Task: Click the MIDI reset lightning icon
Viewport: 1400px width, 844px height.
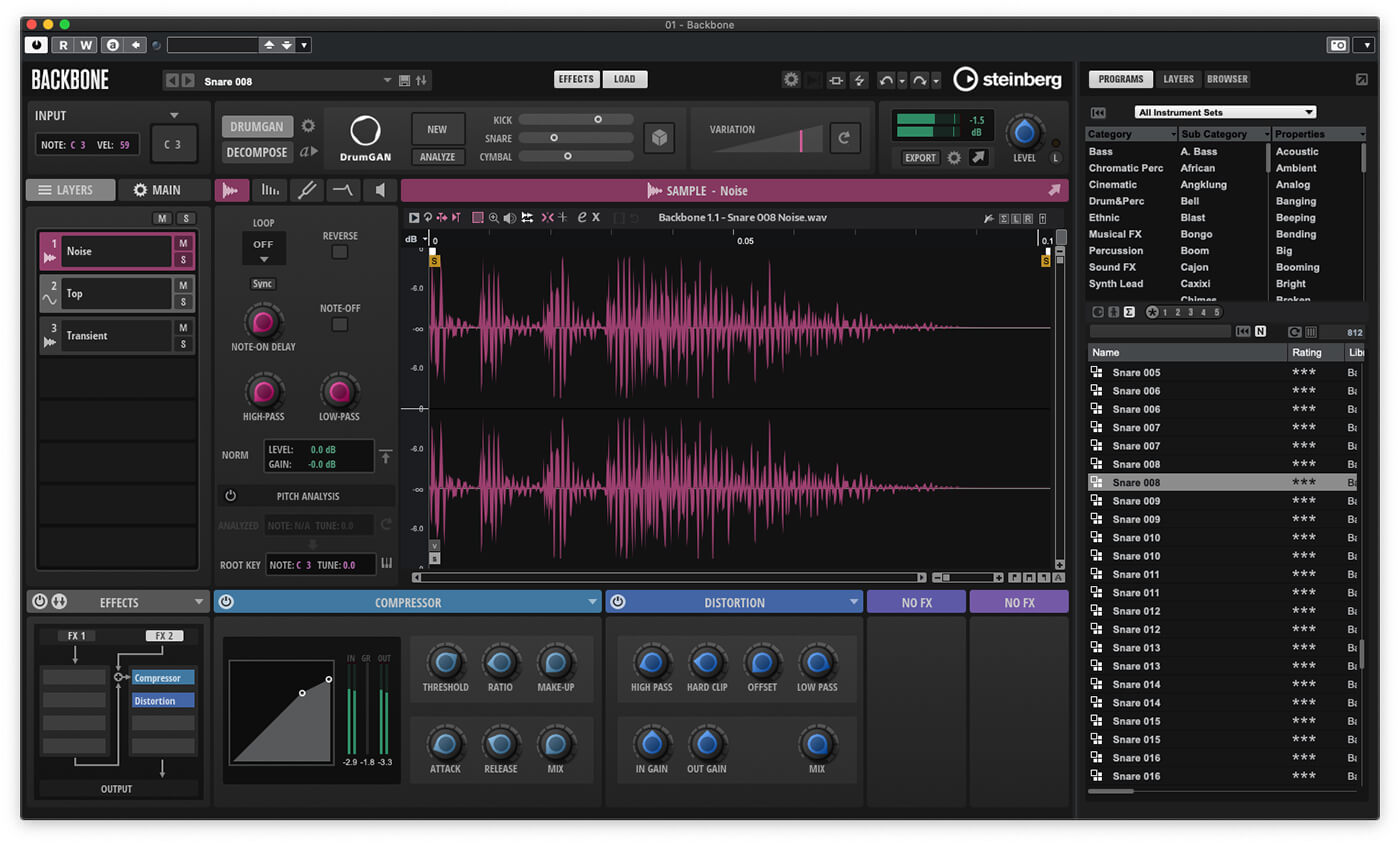Action: click(x=858, y=80)
